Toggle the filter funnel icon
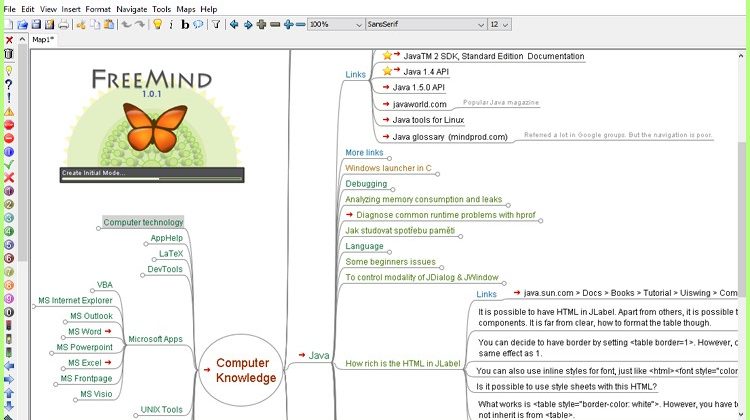The width and height of the screenshot is (750, 420). click(216, 24)
